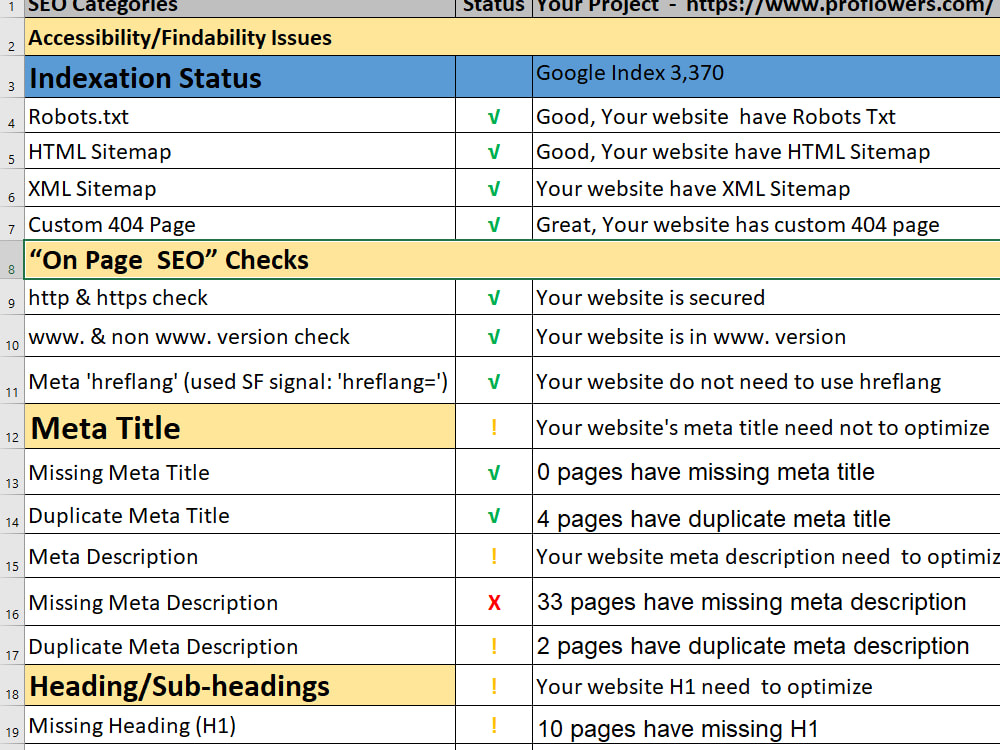The height and width of the screenshot is (750, 1000).
Task: Select row header 12
Action: pyautogui.click(x=11, y=426)
